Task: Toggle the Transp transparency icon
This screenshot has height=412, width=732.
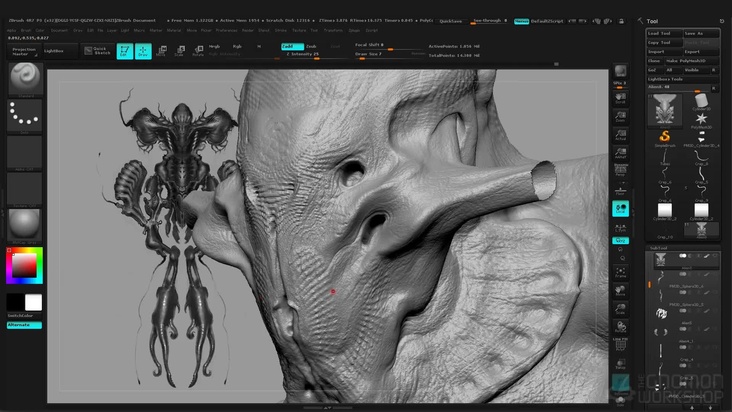Action: (x=620, y=363)
